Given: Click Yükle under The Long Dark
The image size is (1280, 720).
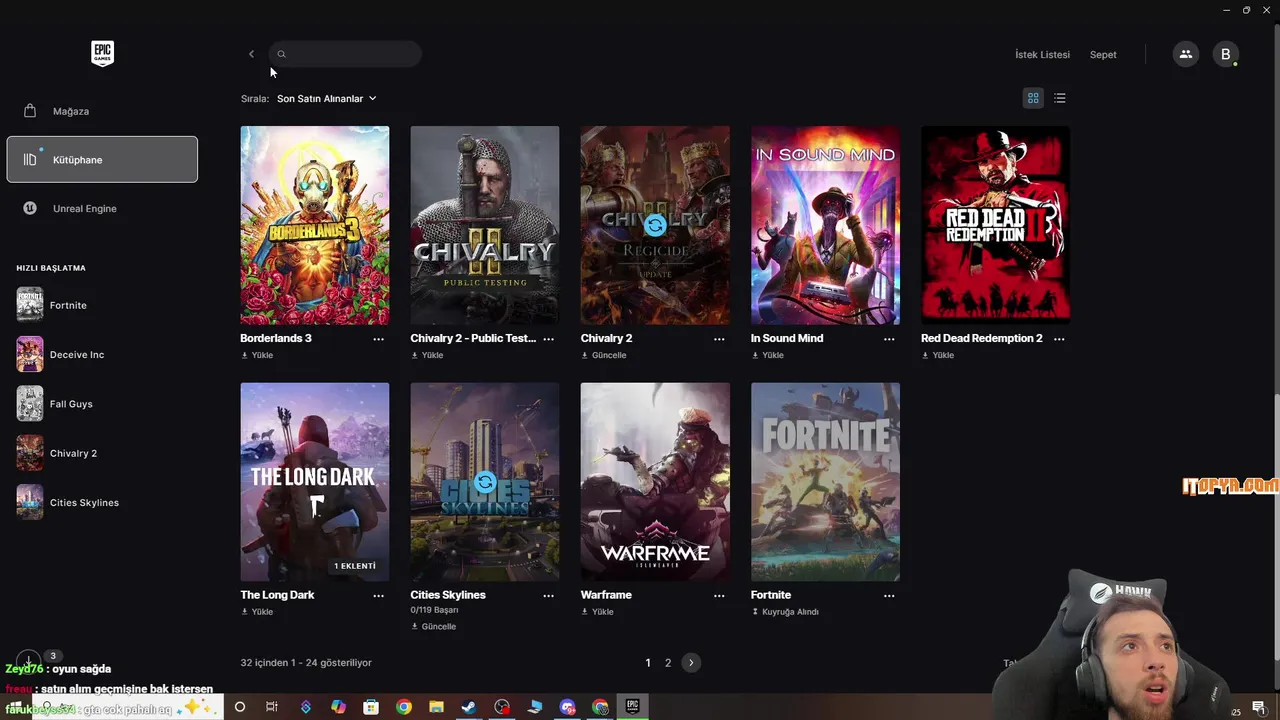Looking at the screenshot, I should click(257, 612).
